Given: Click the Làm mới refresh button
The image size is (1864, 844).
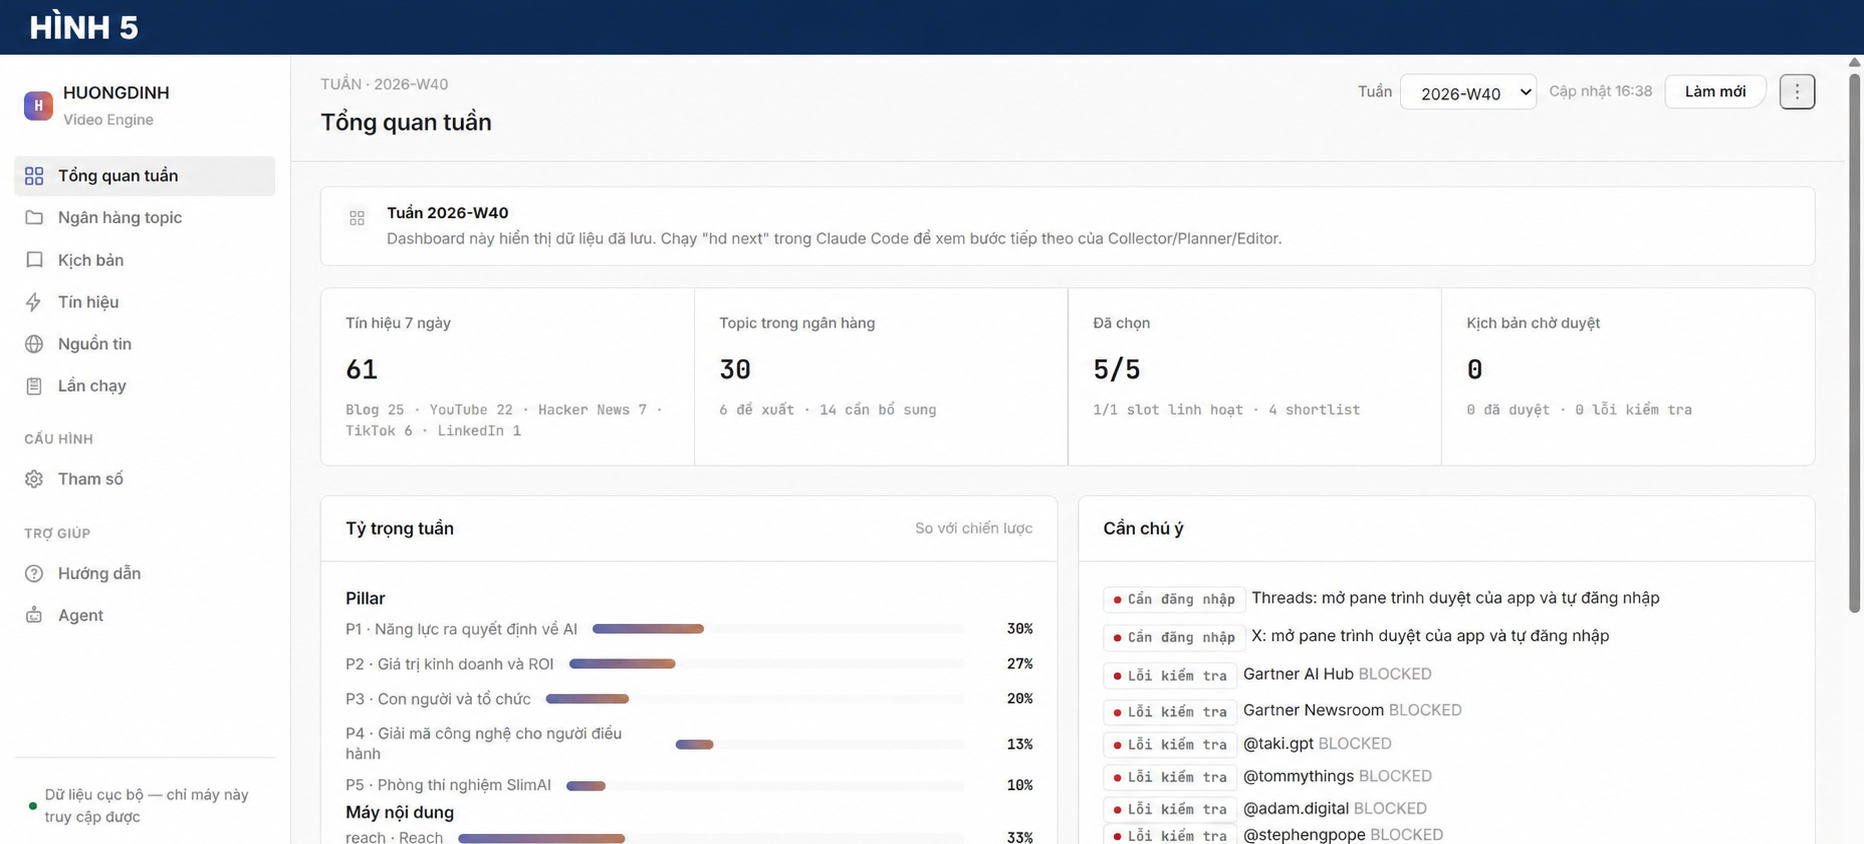Looking at the screenshot, I should coord(1715,92).
